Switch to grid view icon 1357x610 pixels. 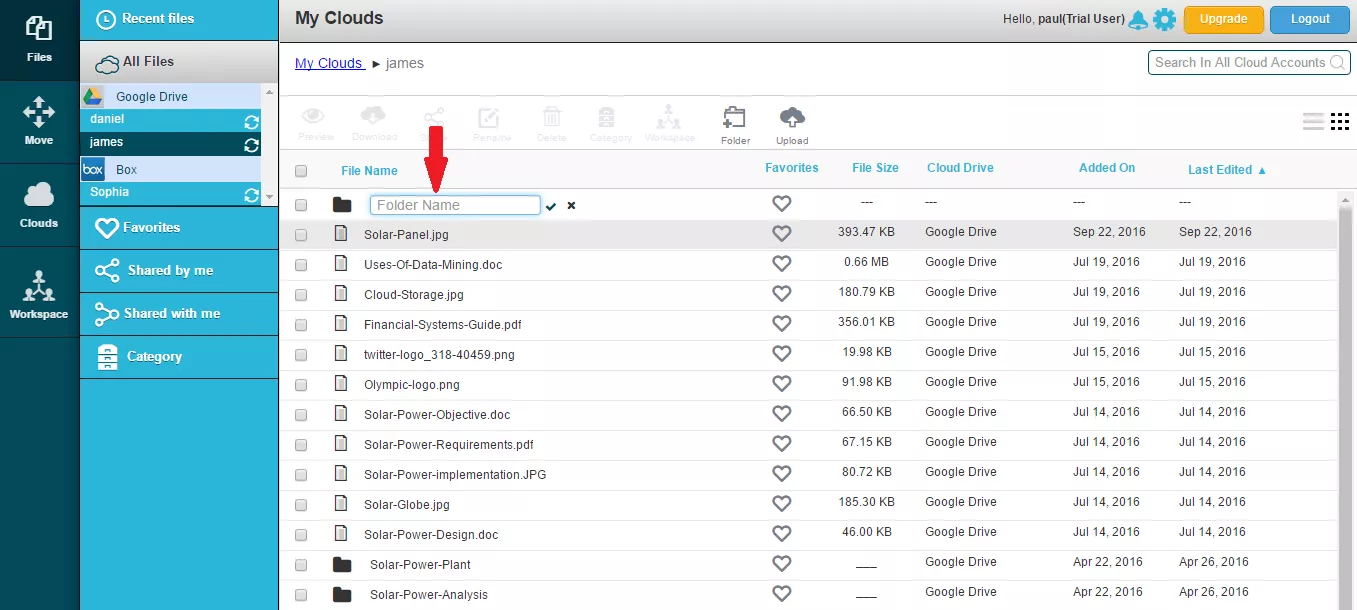[x=1340, y=122]
